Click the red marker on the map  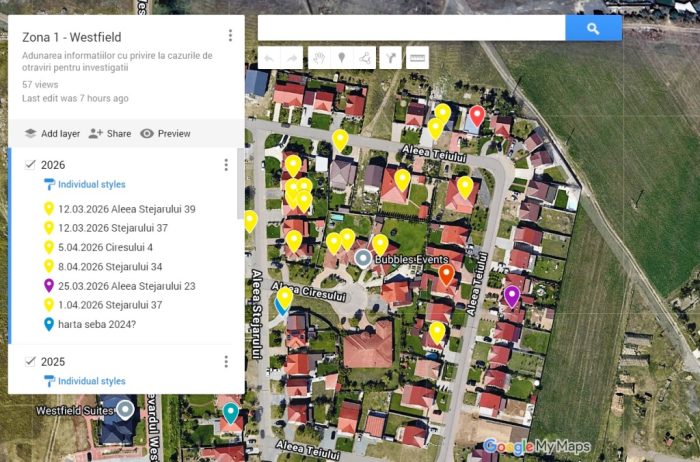click(x=477, y=116)
